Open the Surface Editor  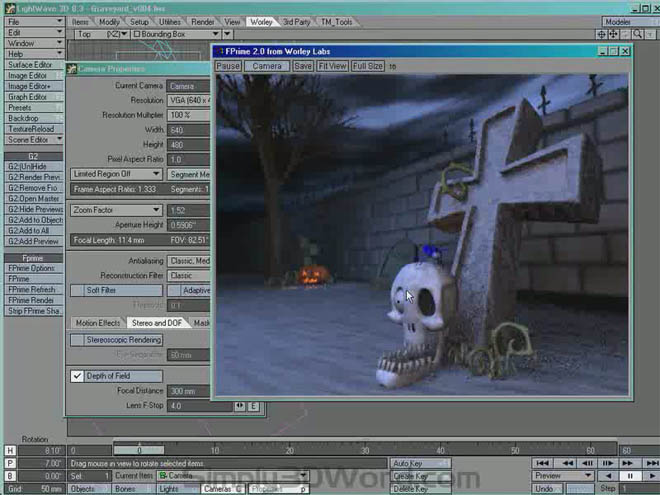pos(34,65)
